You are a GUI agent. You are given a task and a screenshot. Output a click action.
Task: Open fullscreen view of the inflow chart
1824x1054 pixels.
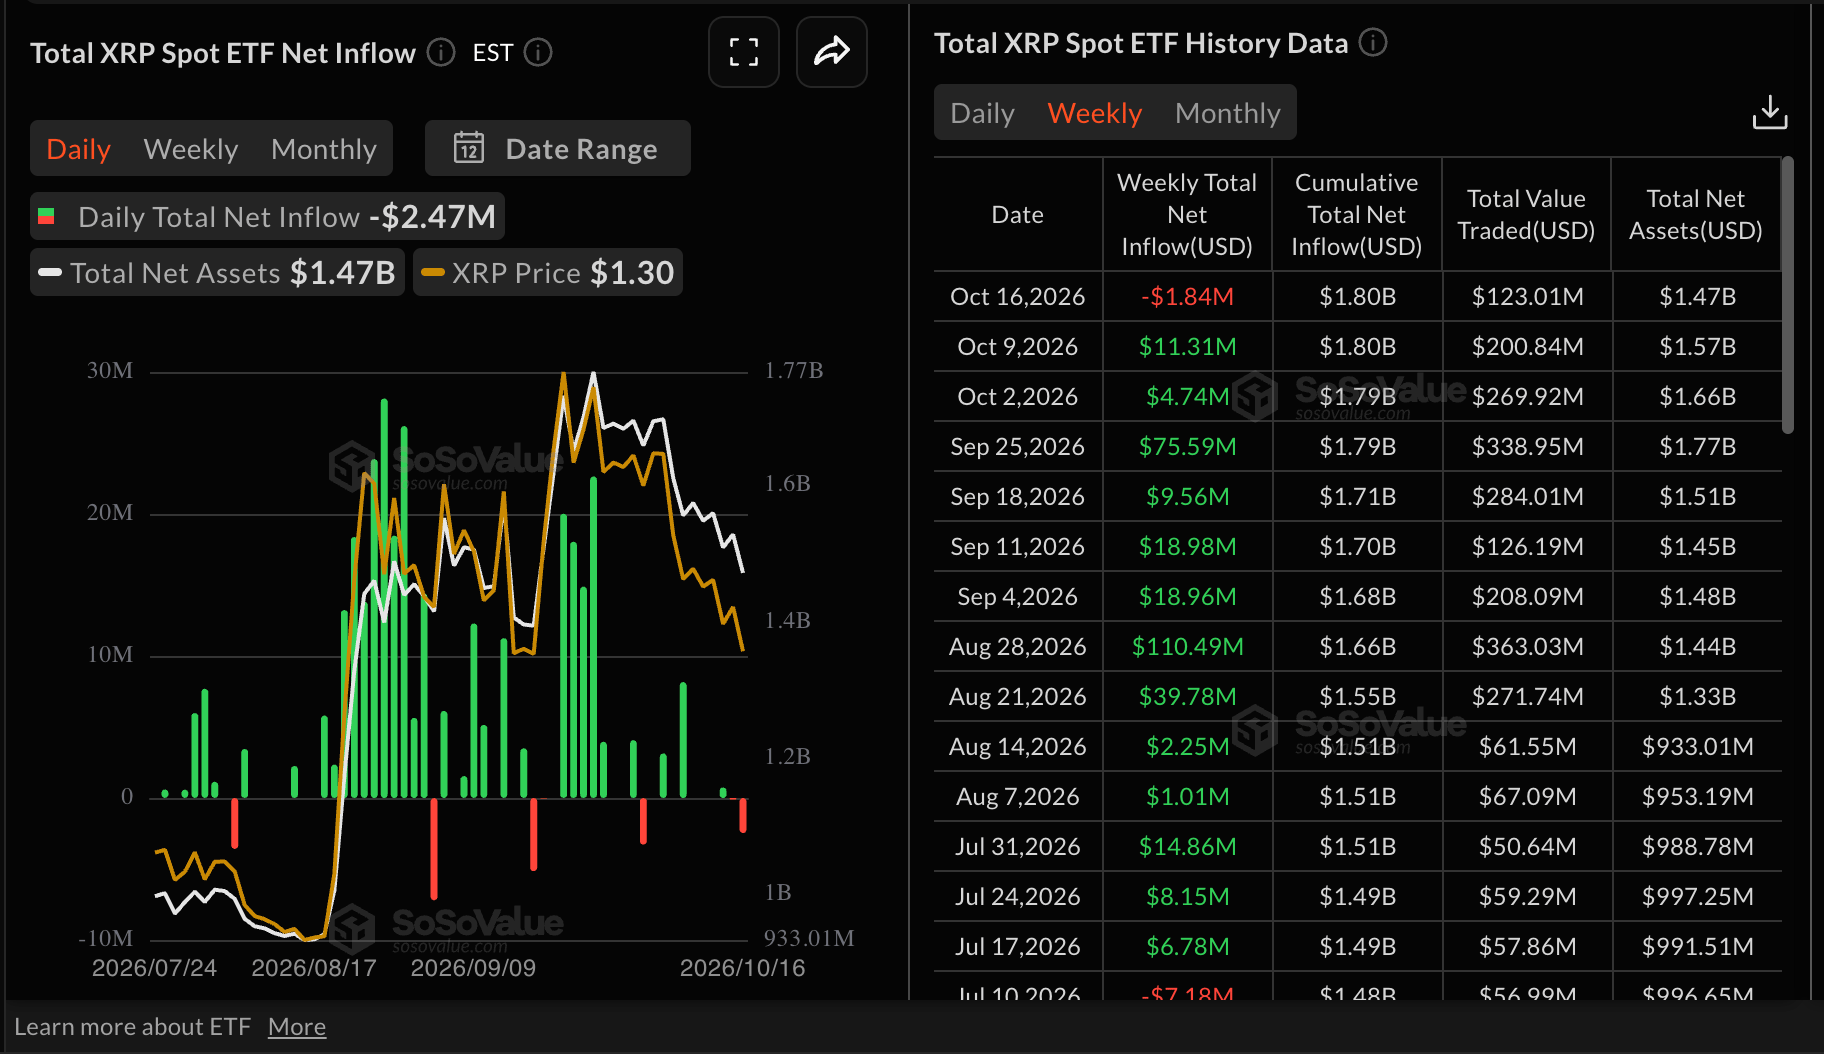point(743,52)
